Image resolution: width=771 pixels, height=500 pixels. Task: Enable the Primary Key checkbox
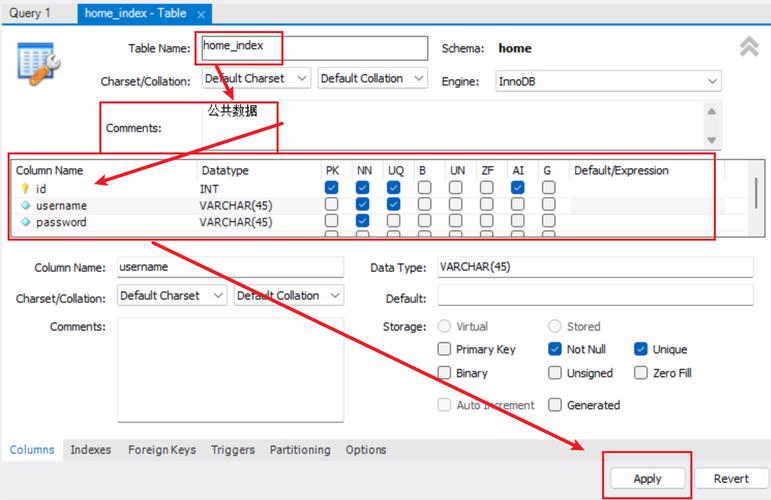pos(445,350)
